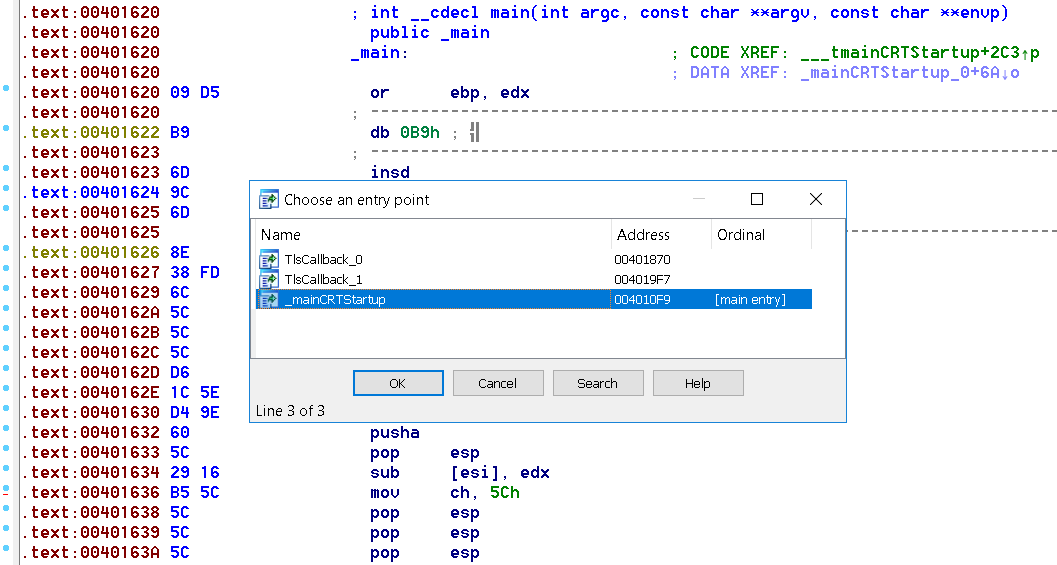Open Help from the entry point dialog
This screenshot has height=565, width=1057.
click(x=698, y=383)
